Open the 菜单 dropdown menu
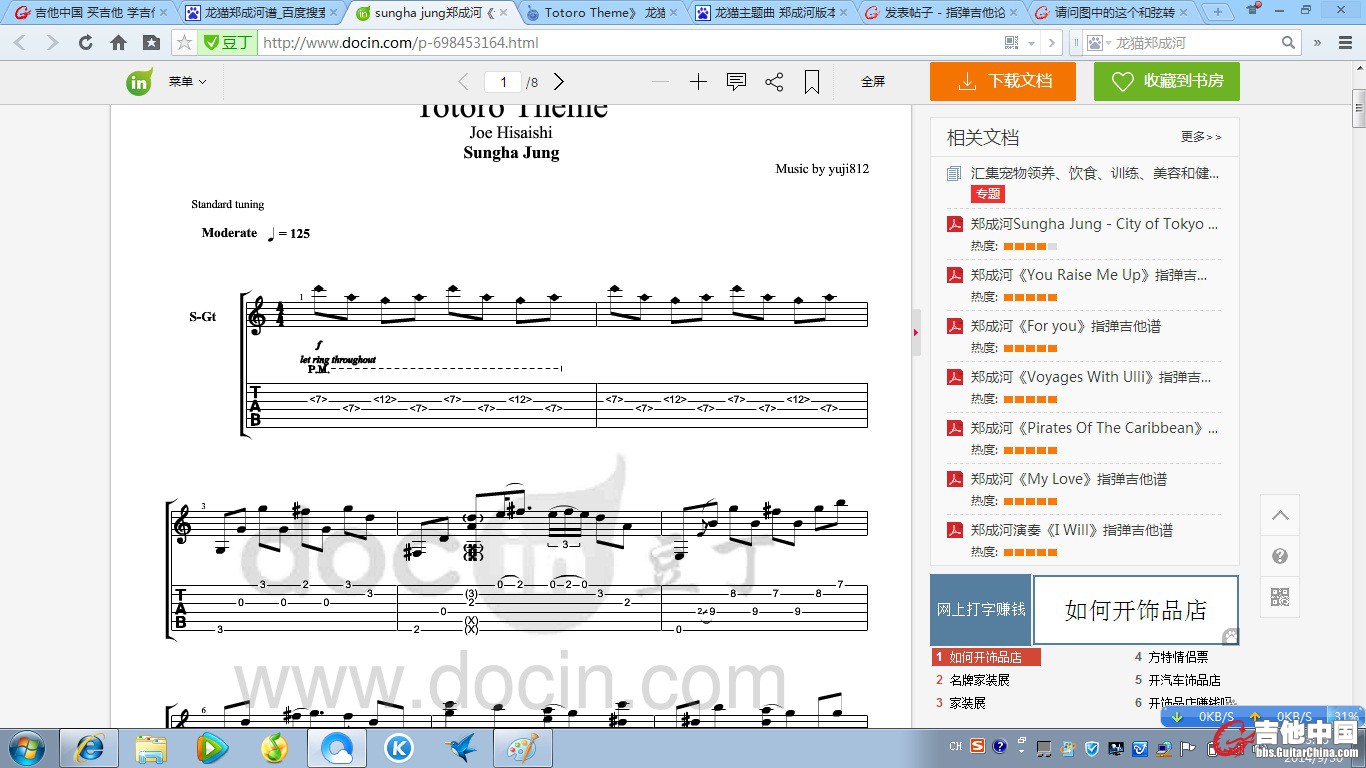Screen dimensions: 1366x768 187,82
